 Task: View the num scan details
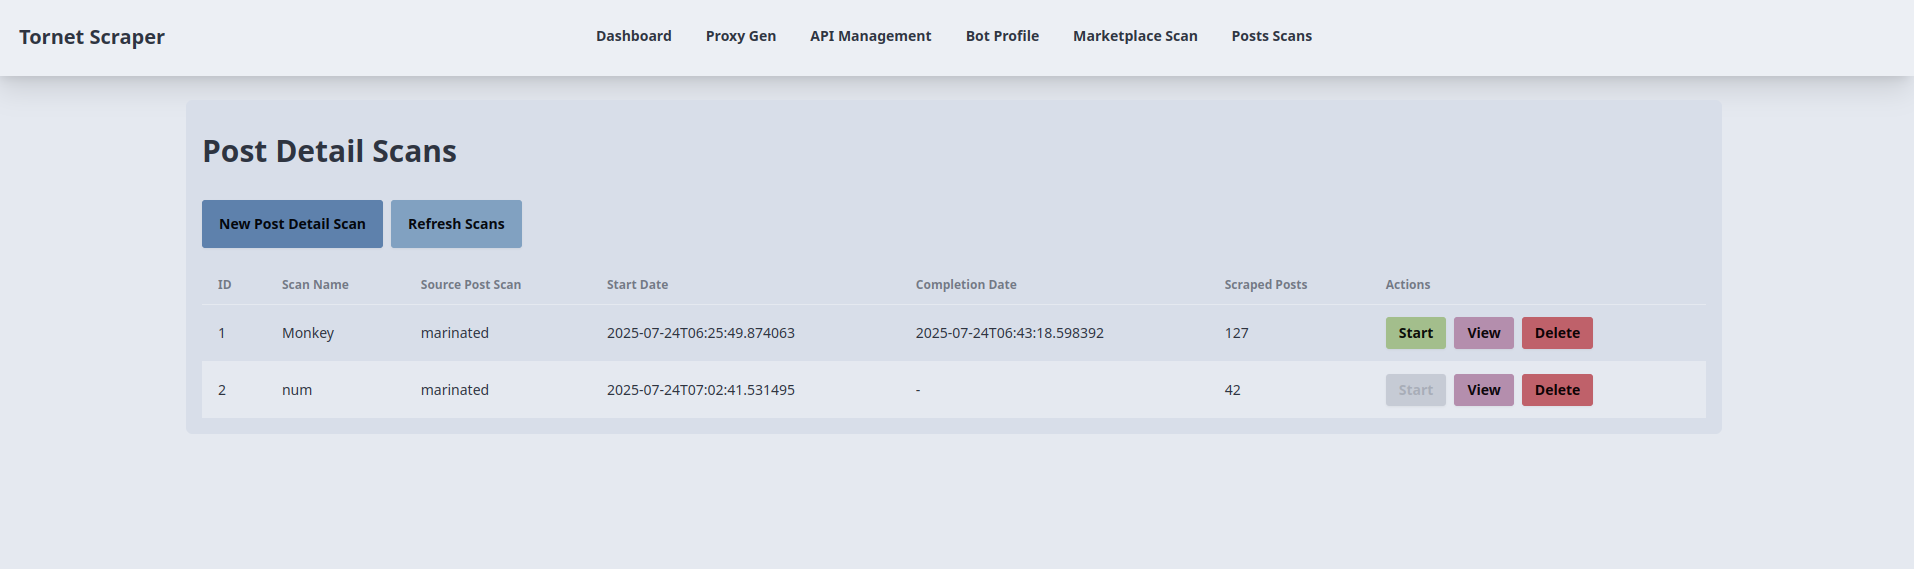tap(1483, 390)
